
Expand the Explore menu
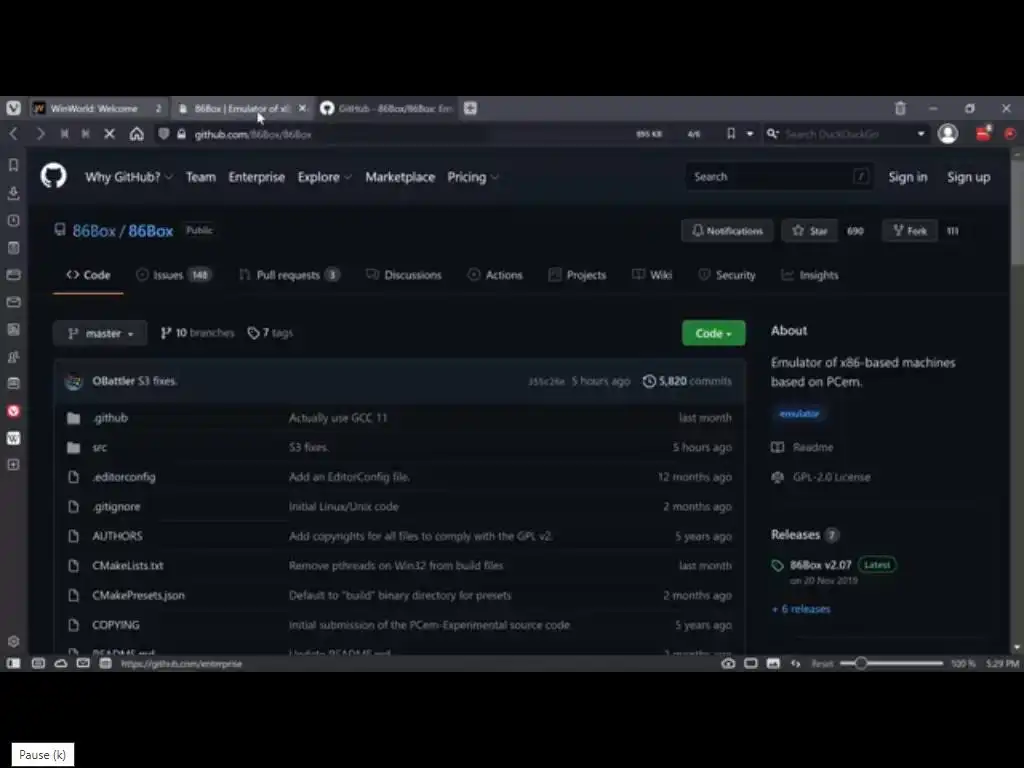(325, 177)
